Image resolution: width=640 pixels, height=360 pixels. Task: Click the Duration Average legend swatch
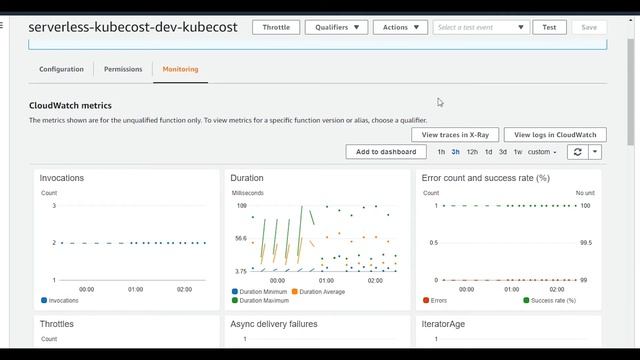295,291
